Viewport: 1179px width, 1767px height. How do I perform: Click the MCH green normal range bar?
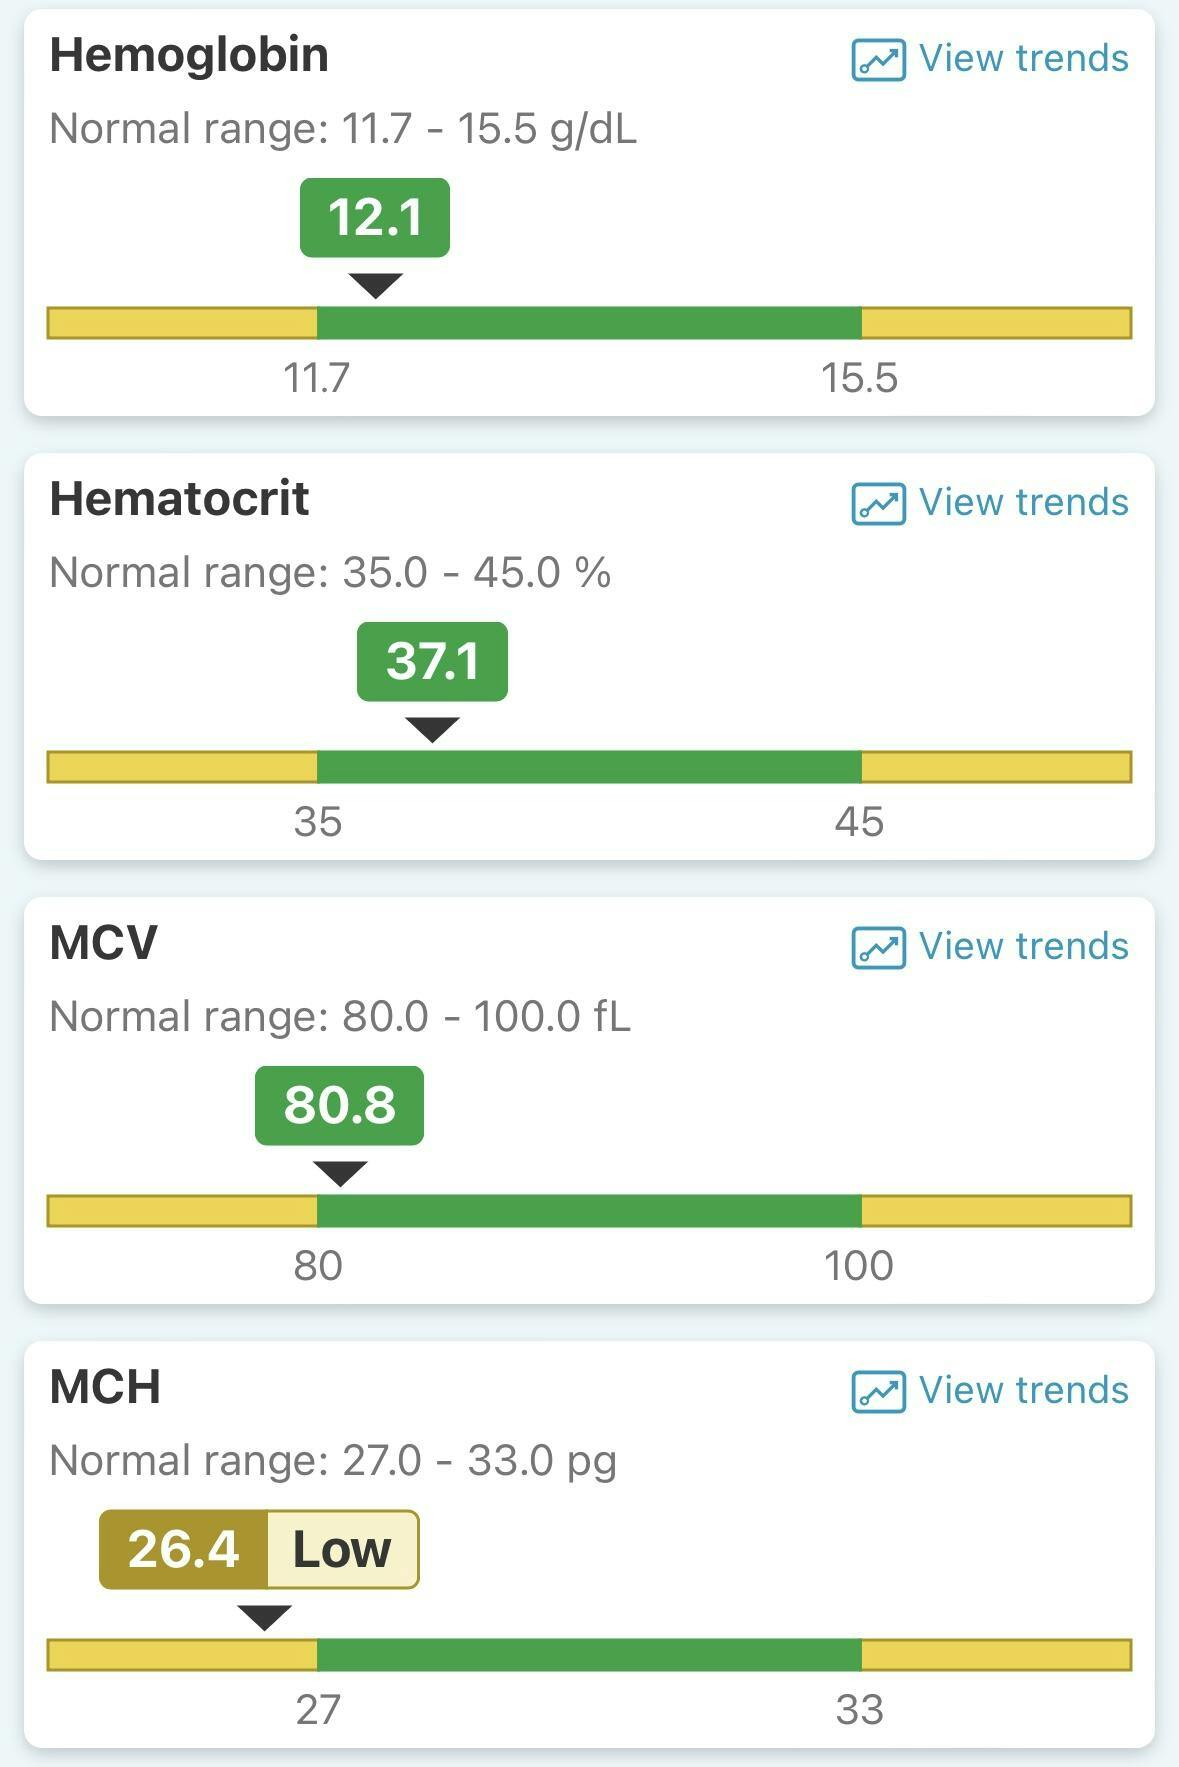589,1655
